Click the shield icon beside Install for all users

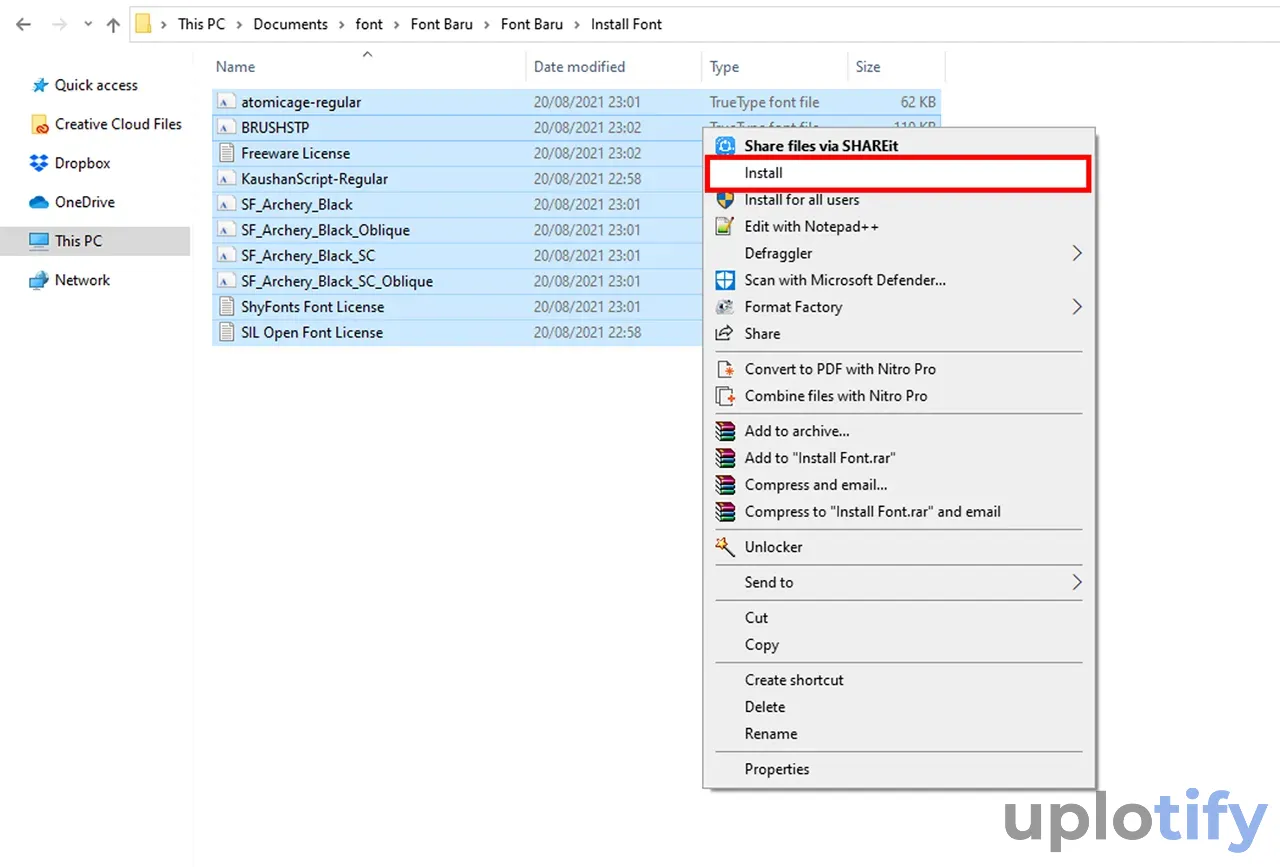[726, 200]
